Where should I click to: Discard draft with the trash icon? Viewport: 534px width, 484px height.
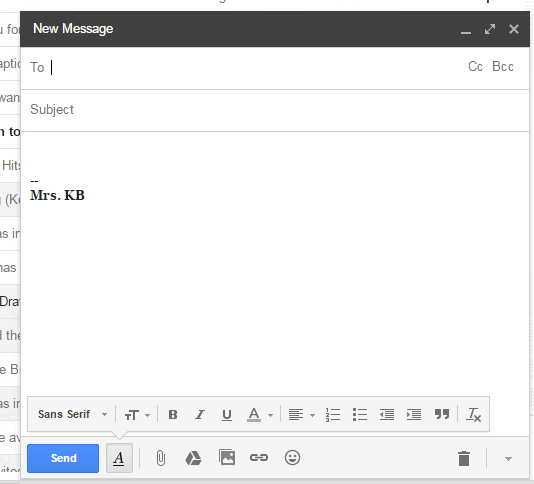pos(464,458)
